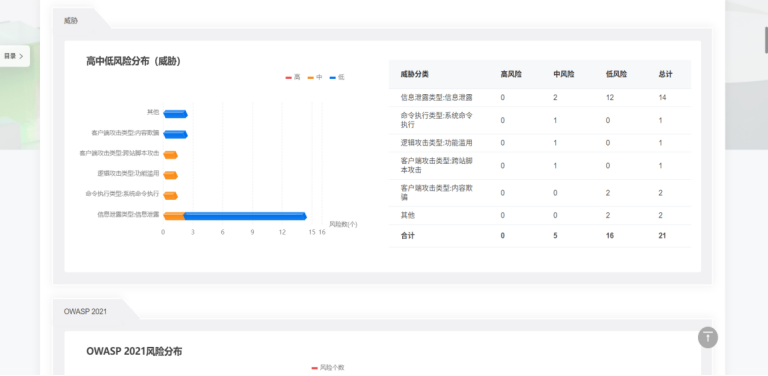Image resolution: width=768 pixels, height=376 pixels.
Task: Select the OWASP 2021 section tab
Action: point(85,311)
